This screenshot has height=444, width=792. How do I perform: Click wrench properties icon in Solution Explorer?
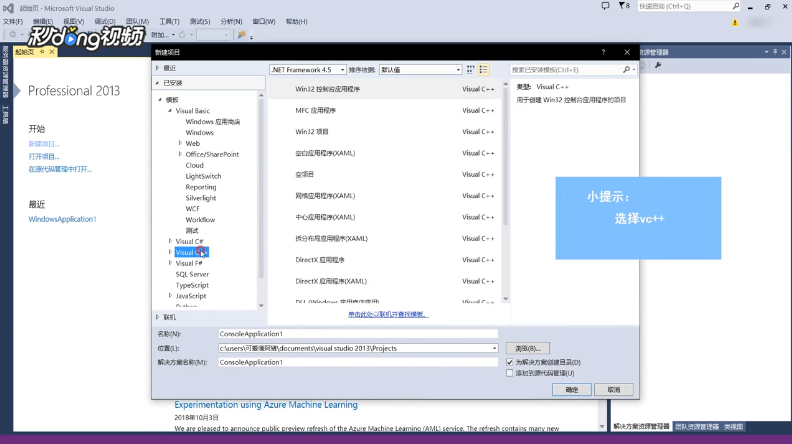(658, 65)
